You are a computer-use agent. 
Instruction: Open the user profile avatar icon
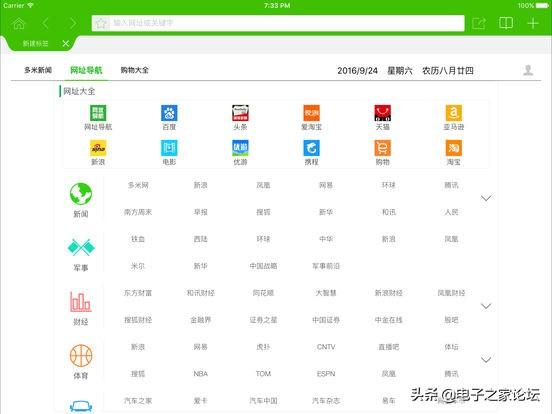tap(528, 70)
